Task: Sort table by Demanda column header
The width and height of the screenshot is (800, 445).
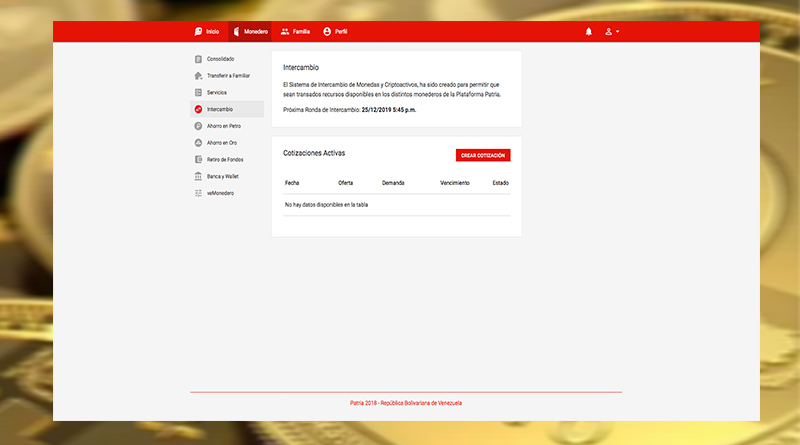Action: (x=393, y=183)
